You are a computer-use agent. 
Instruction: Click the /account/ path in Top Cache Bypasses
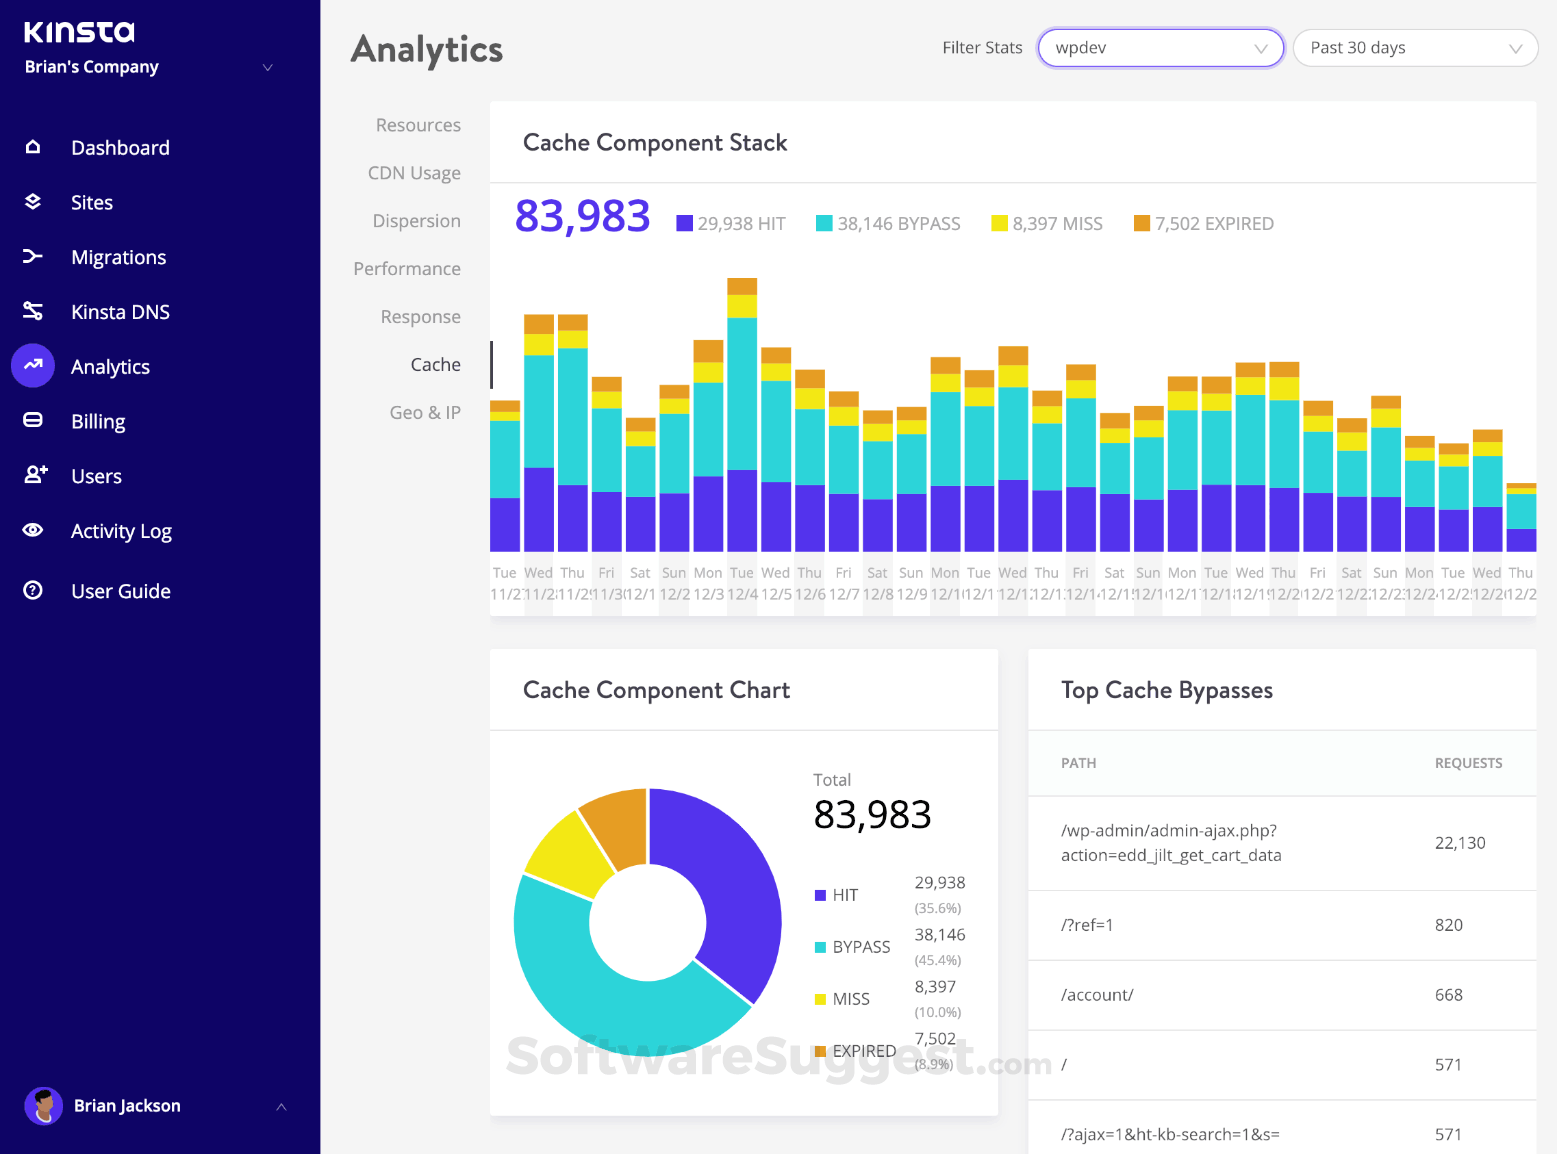tap(1096, 995)
